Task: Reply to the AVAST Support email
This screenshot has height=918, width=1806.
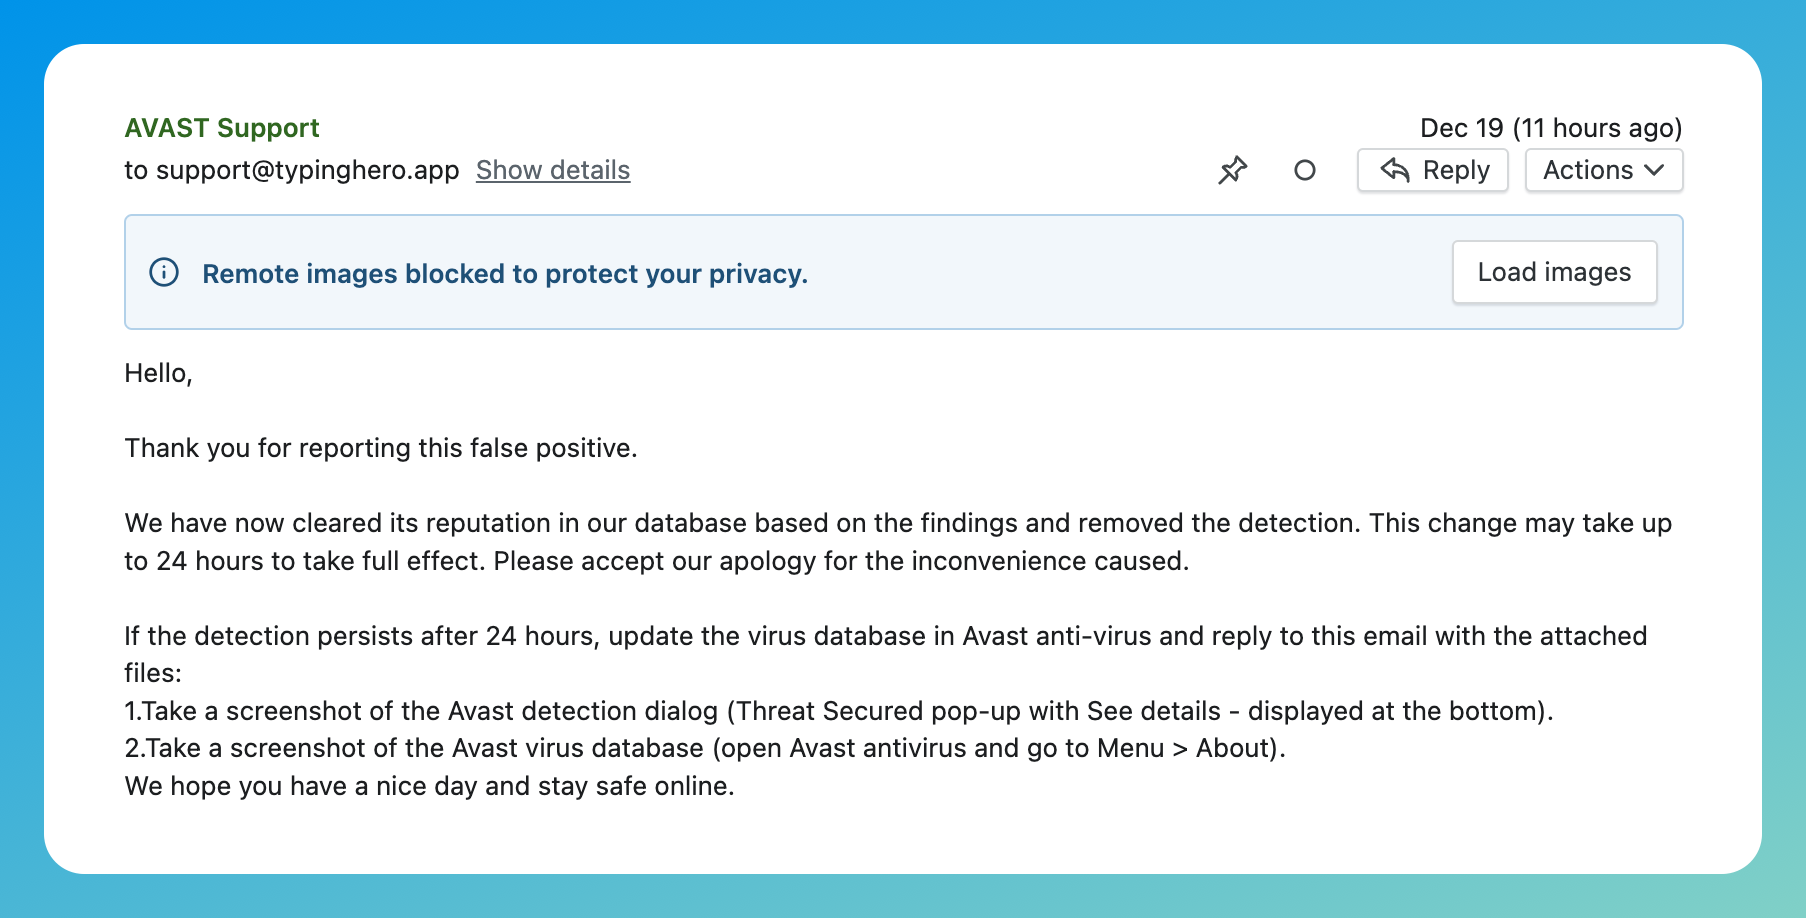Action: coord(1433,170)
